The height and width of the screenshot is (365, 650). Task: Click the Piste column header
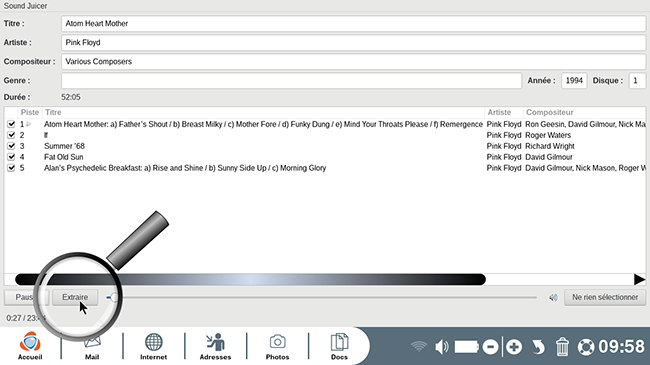[30, 112]
